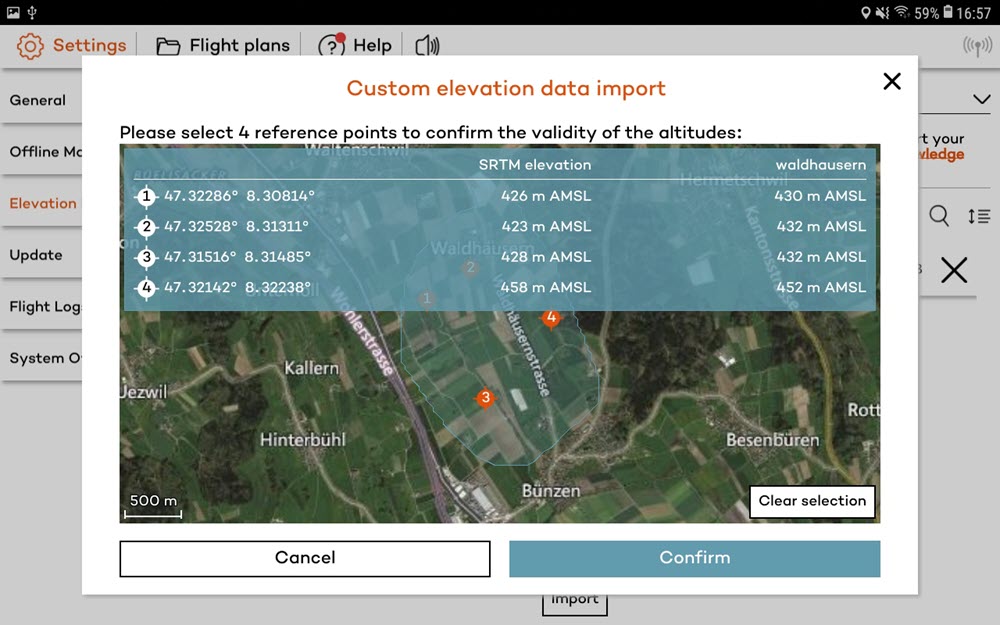
Task: Confirm the custom elevation data import
Action: point(694,558)
